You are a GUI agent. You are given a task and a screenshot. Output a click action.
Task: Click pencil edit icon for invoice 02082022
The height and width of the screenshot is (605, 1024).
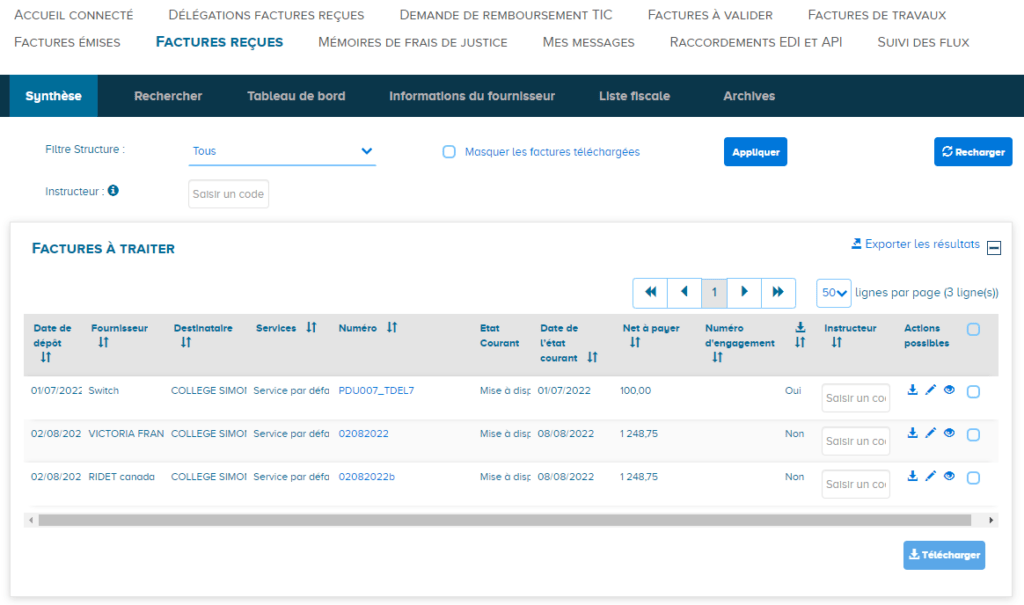[930, 433]
